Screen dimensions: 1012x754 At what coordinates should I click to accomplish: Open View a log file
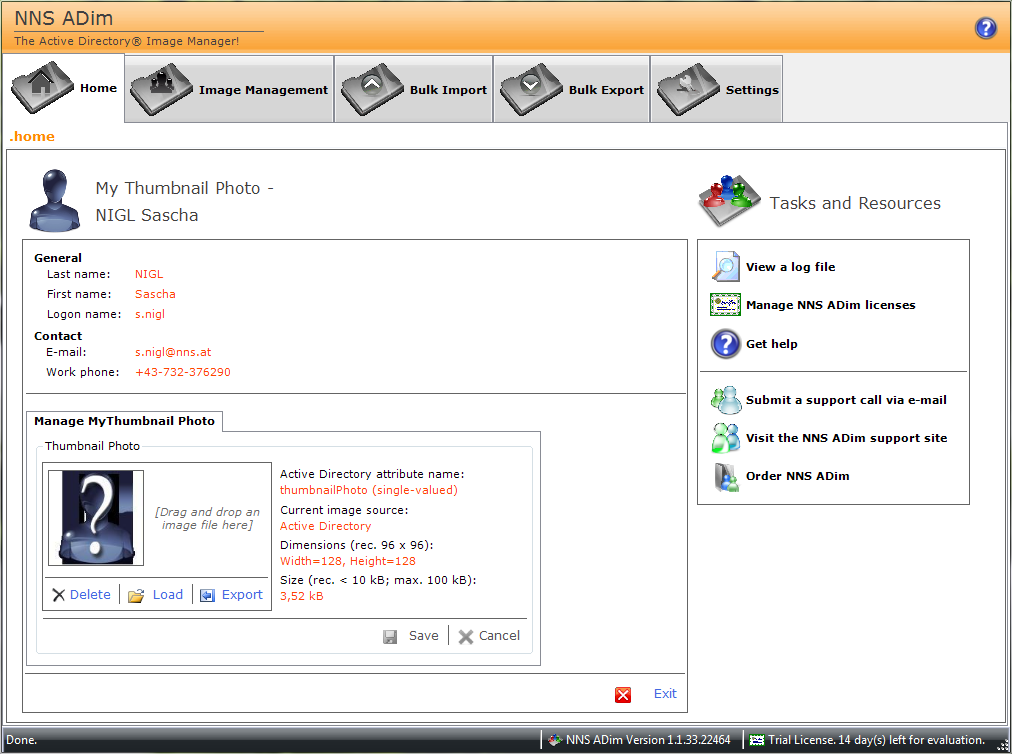click(x=791, y=267)
